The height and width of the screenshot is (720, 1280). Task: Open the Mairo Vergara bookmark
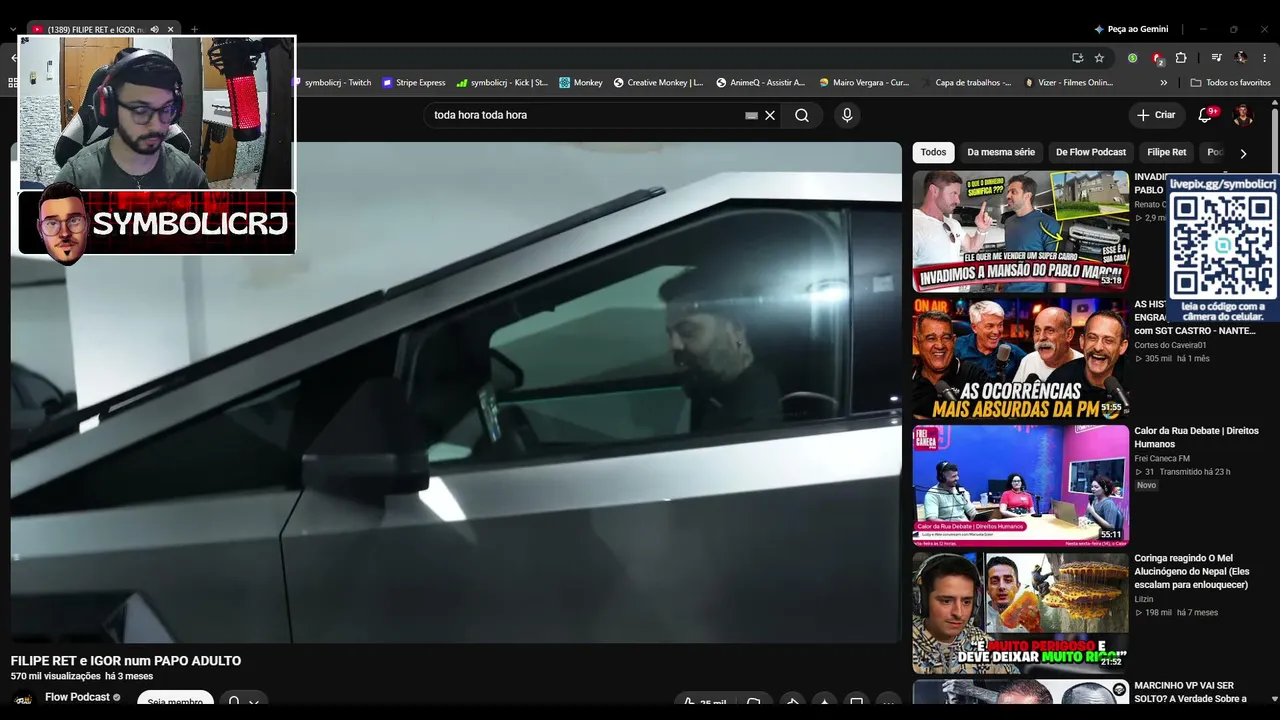coord(864,83)
